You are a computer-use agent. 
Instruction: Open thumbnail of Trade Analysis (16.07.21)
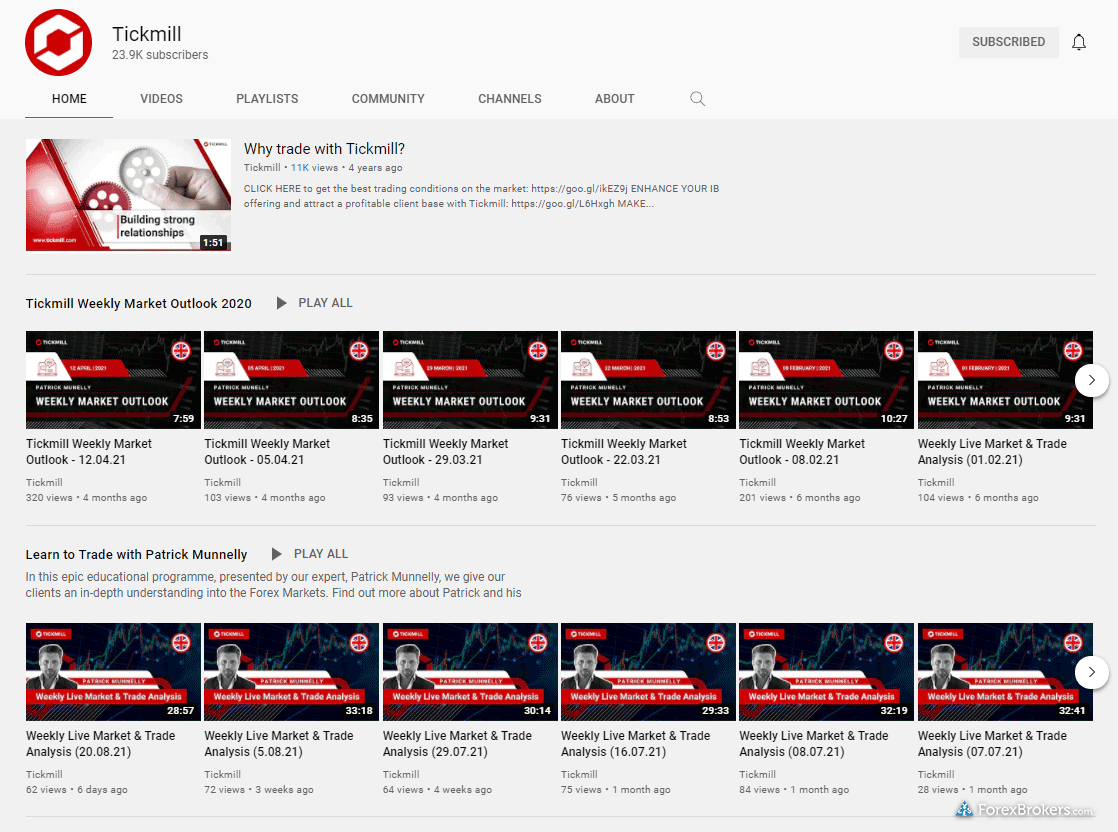click(648, 672)
